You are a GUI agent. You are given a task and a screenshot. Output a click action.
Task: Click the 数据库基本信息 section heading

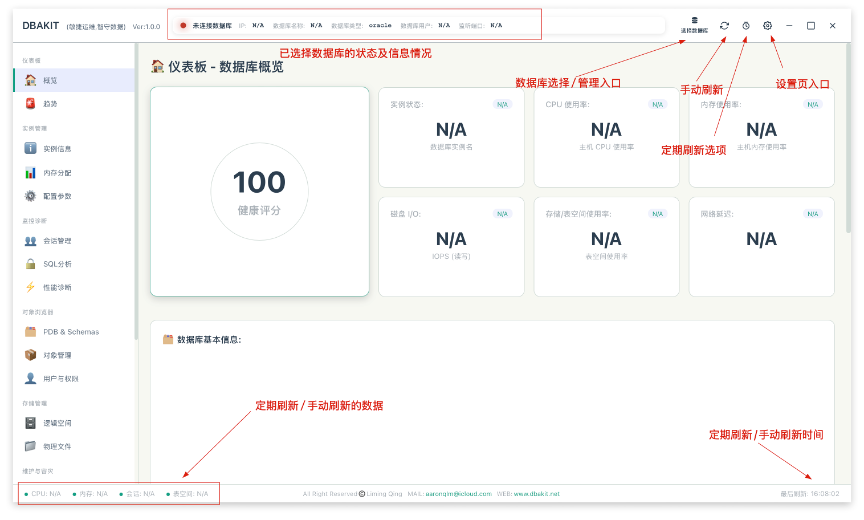click(202, 339)
